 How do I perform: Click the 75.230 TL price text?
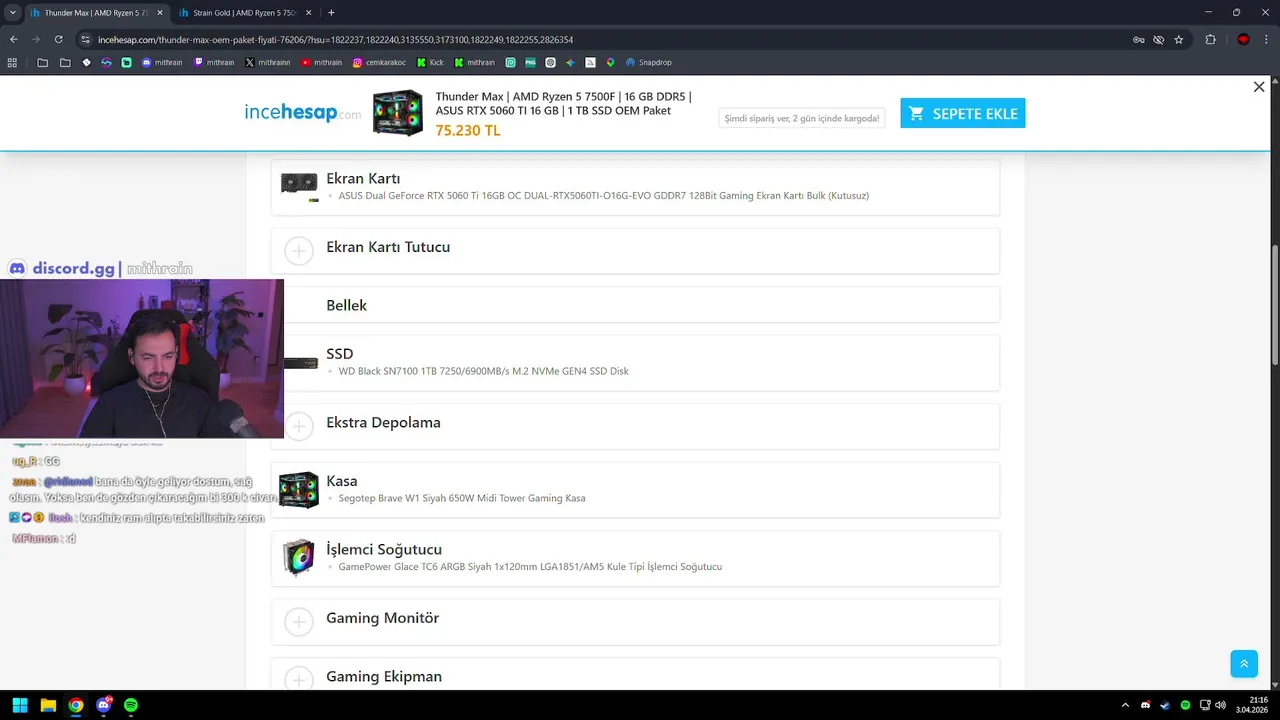(x=468, y=131)
